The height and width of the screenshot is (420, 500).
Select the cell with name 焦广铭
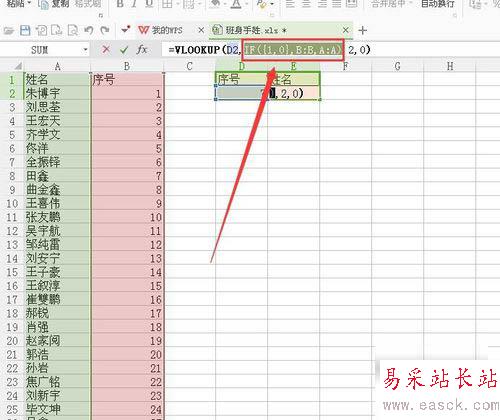[x=57, y=382]
